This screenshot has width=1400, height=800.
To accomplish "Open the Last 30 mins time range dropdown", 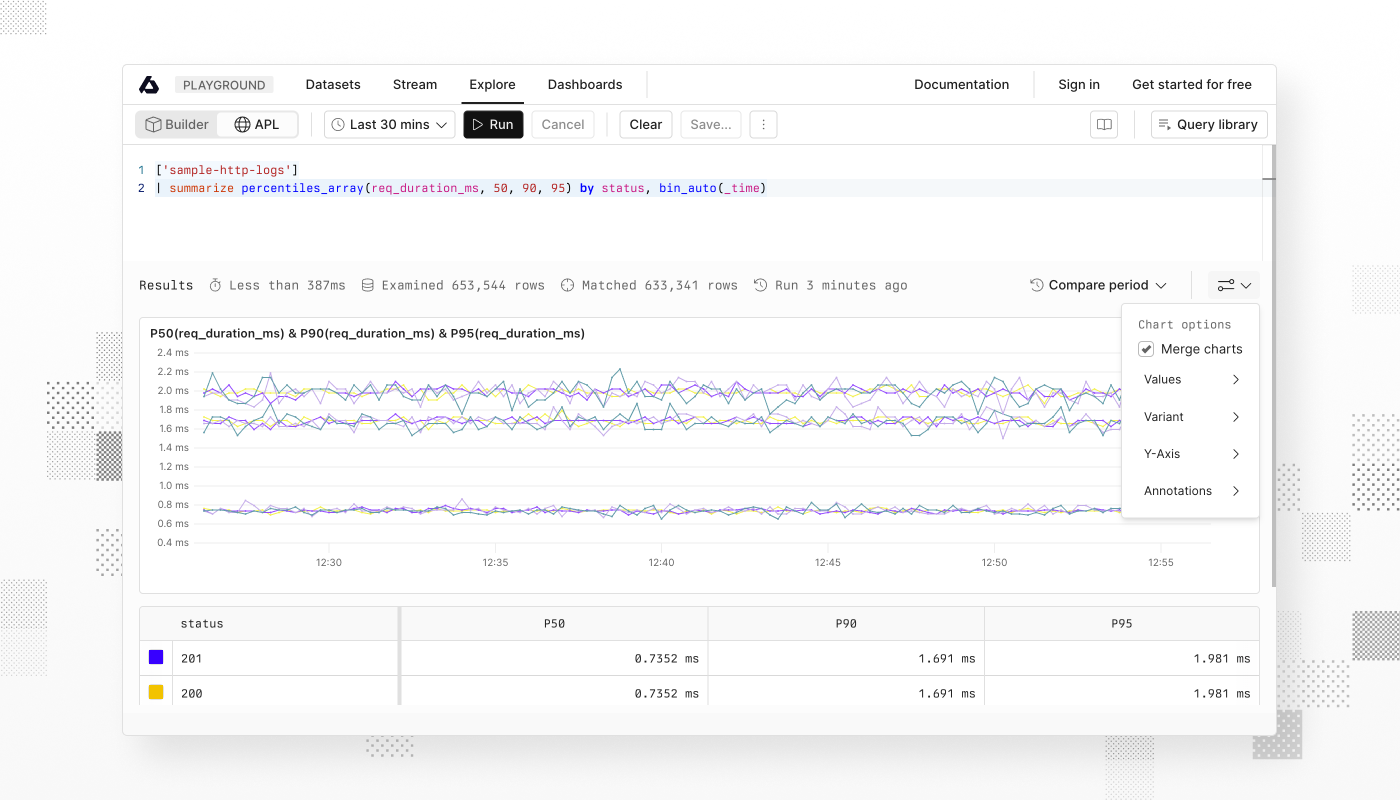I will point(389,124).
